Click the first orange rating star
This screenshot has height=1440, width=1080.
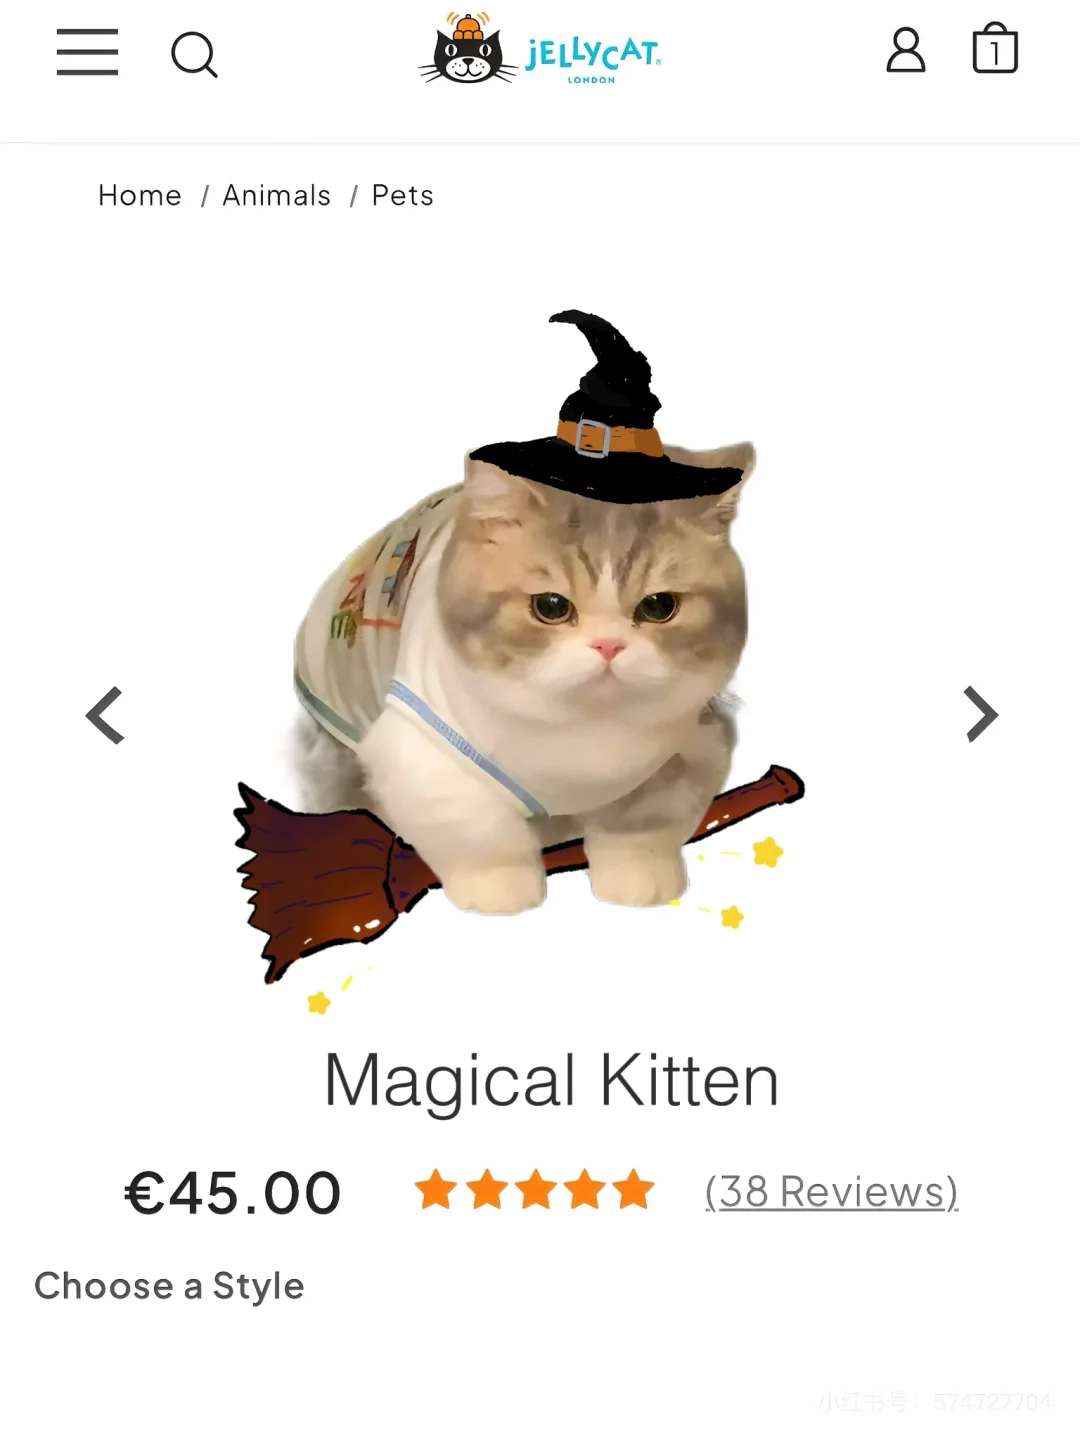click(x=437, y=1190)
